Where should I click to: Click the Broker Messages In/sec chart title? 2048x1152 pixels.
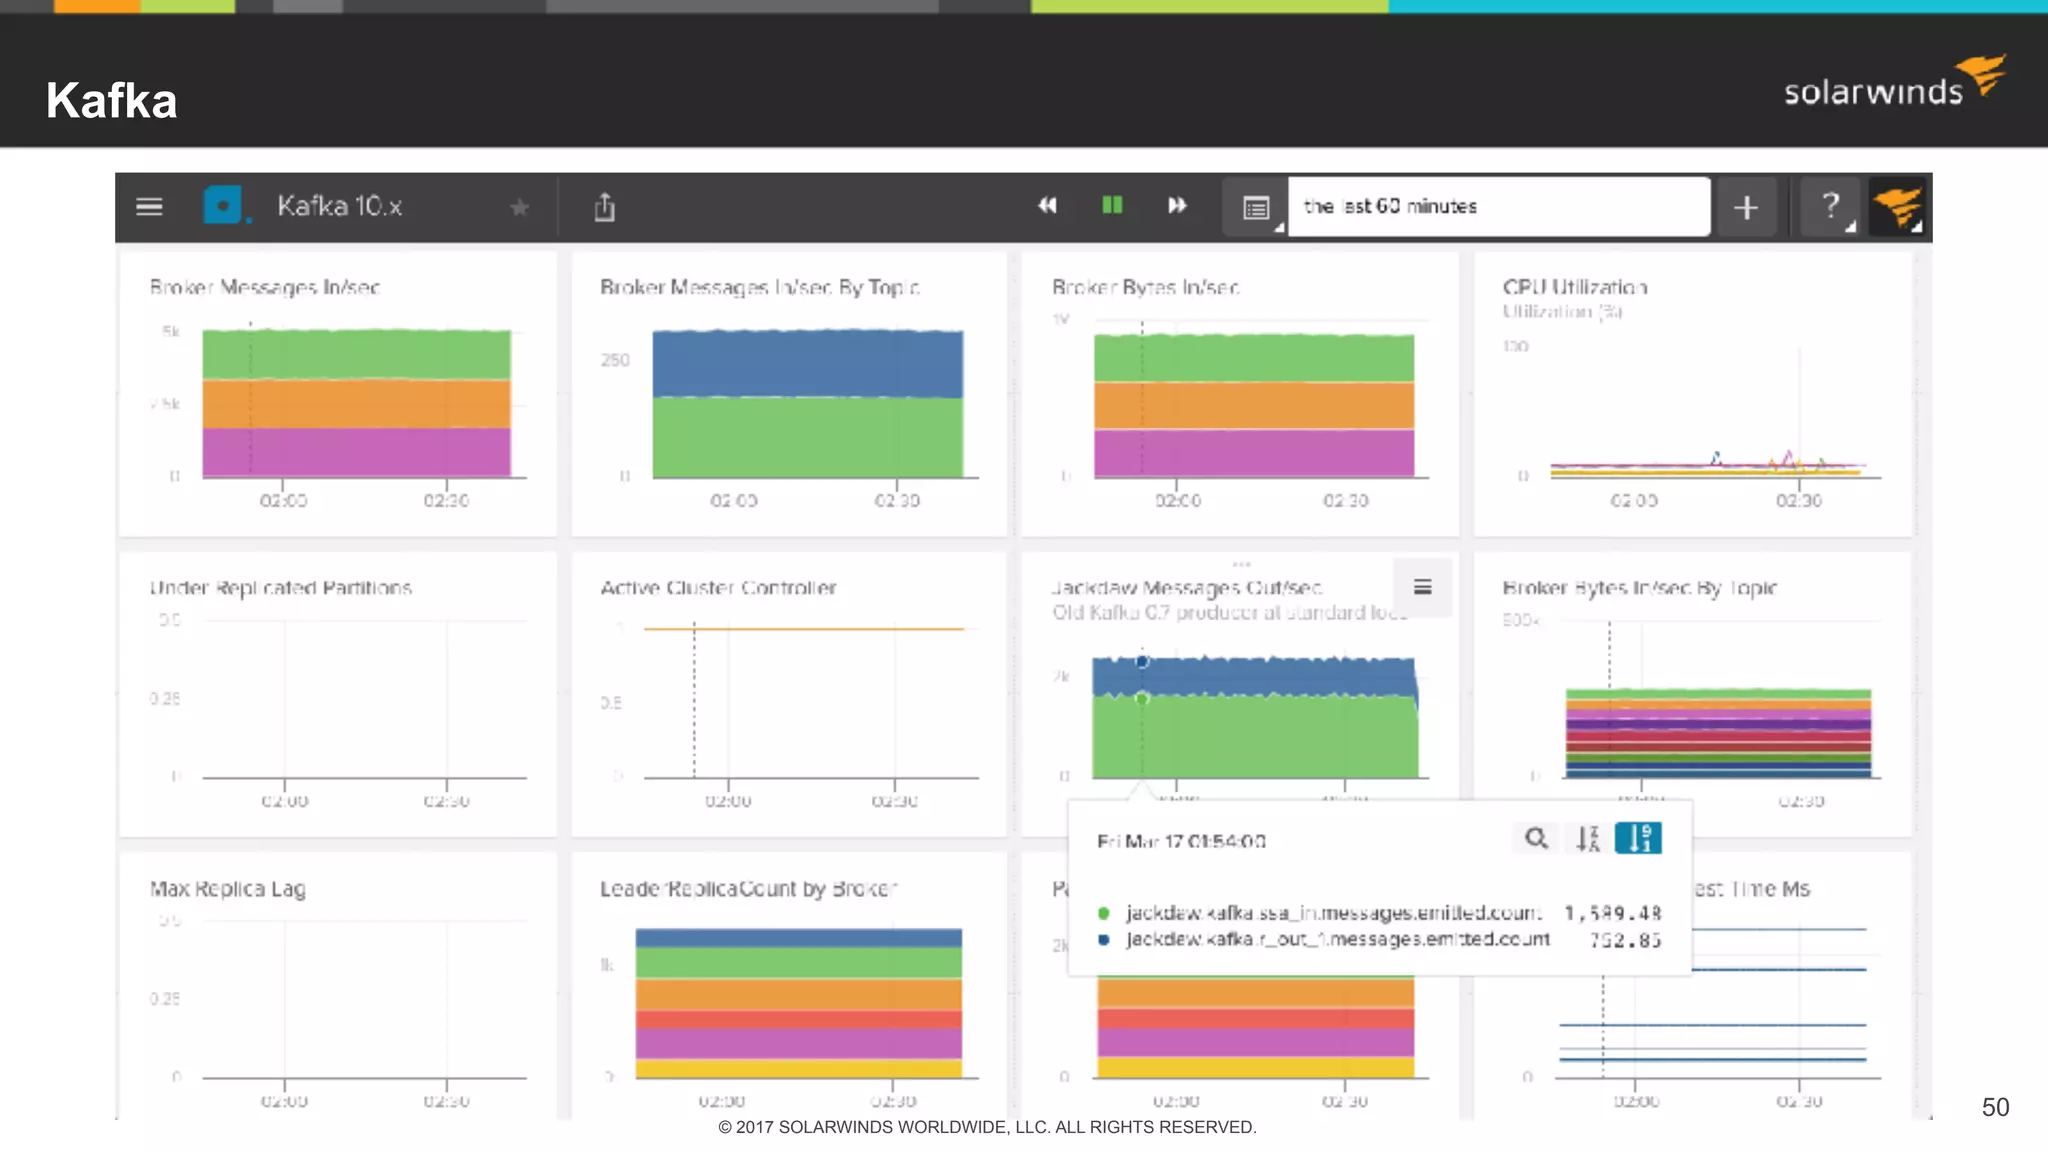(264, 288)
